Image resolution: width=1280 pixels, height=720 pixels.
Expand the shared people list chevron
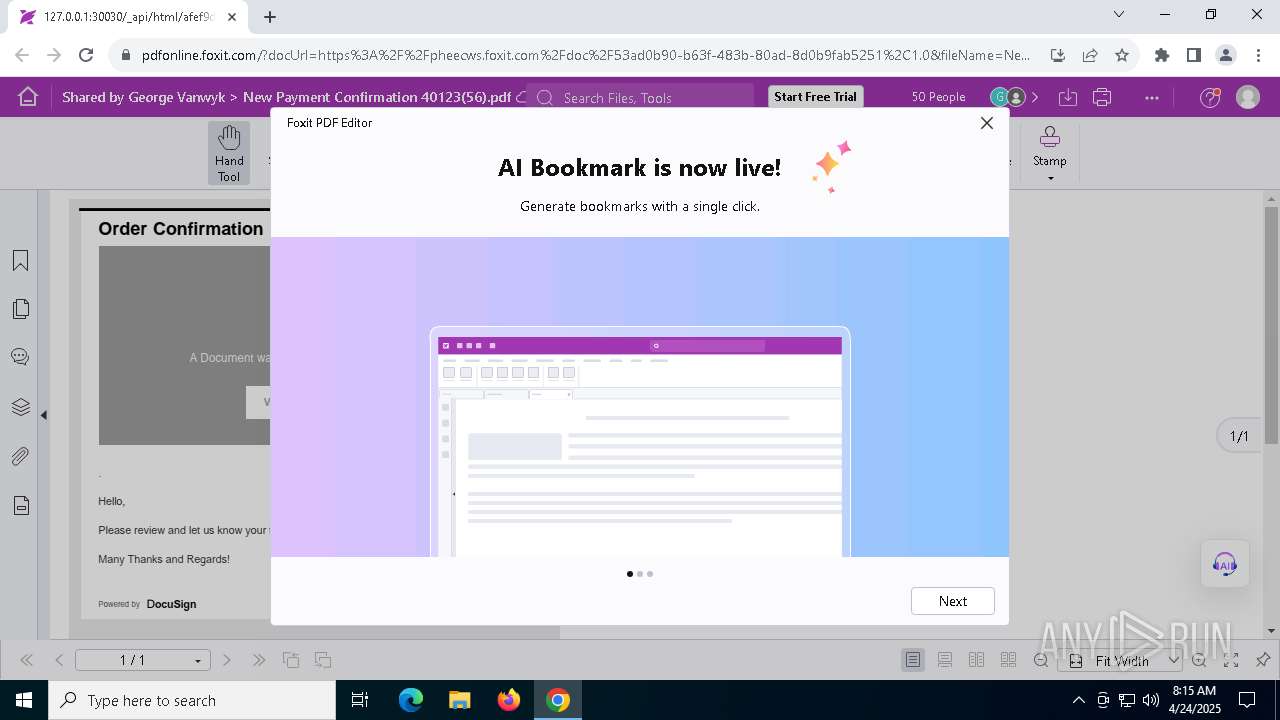tap(1035, 97)
